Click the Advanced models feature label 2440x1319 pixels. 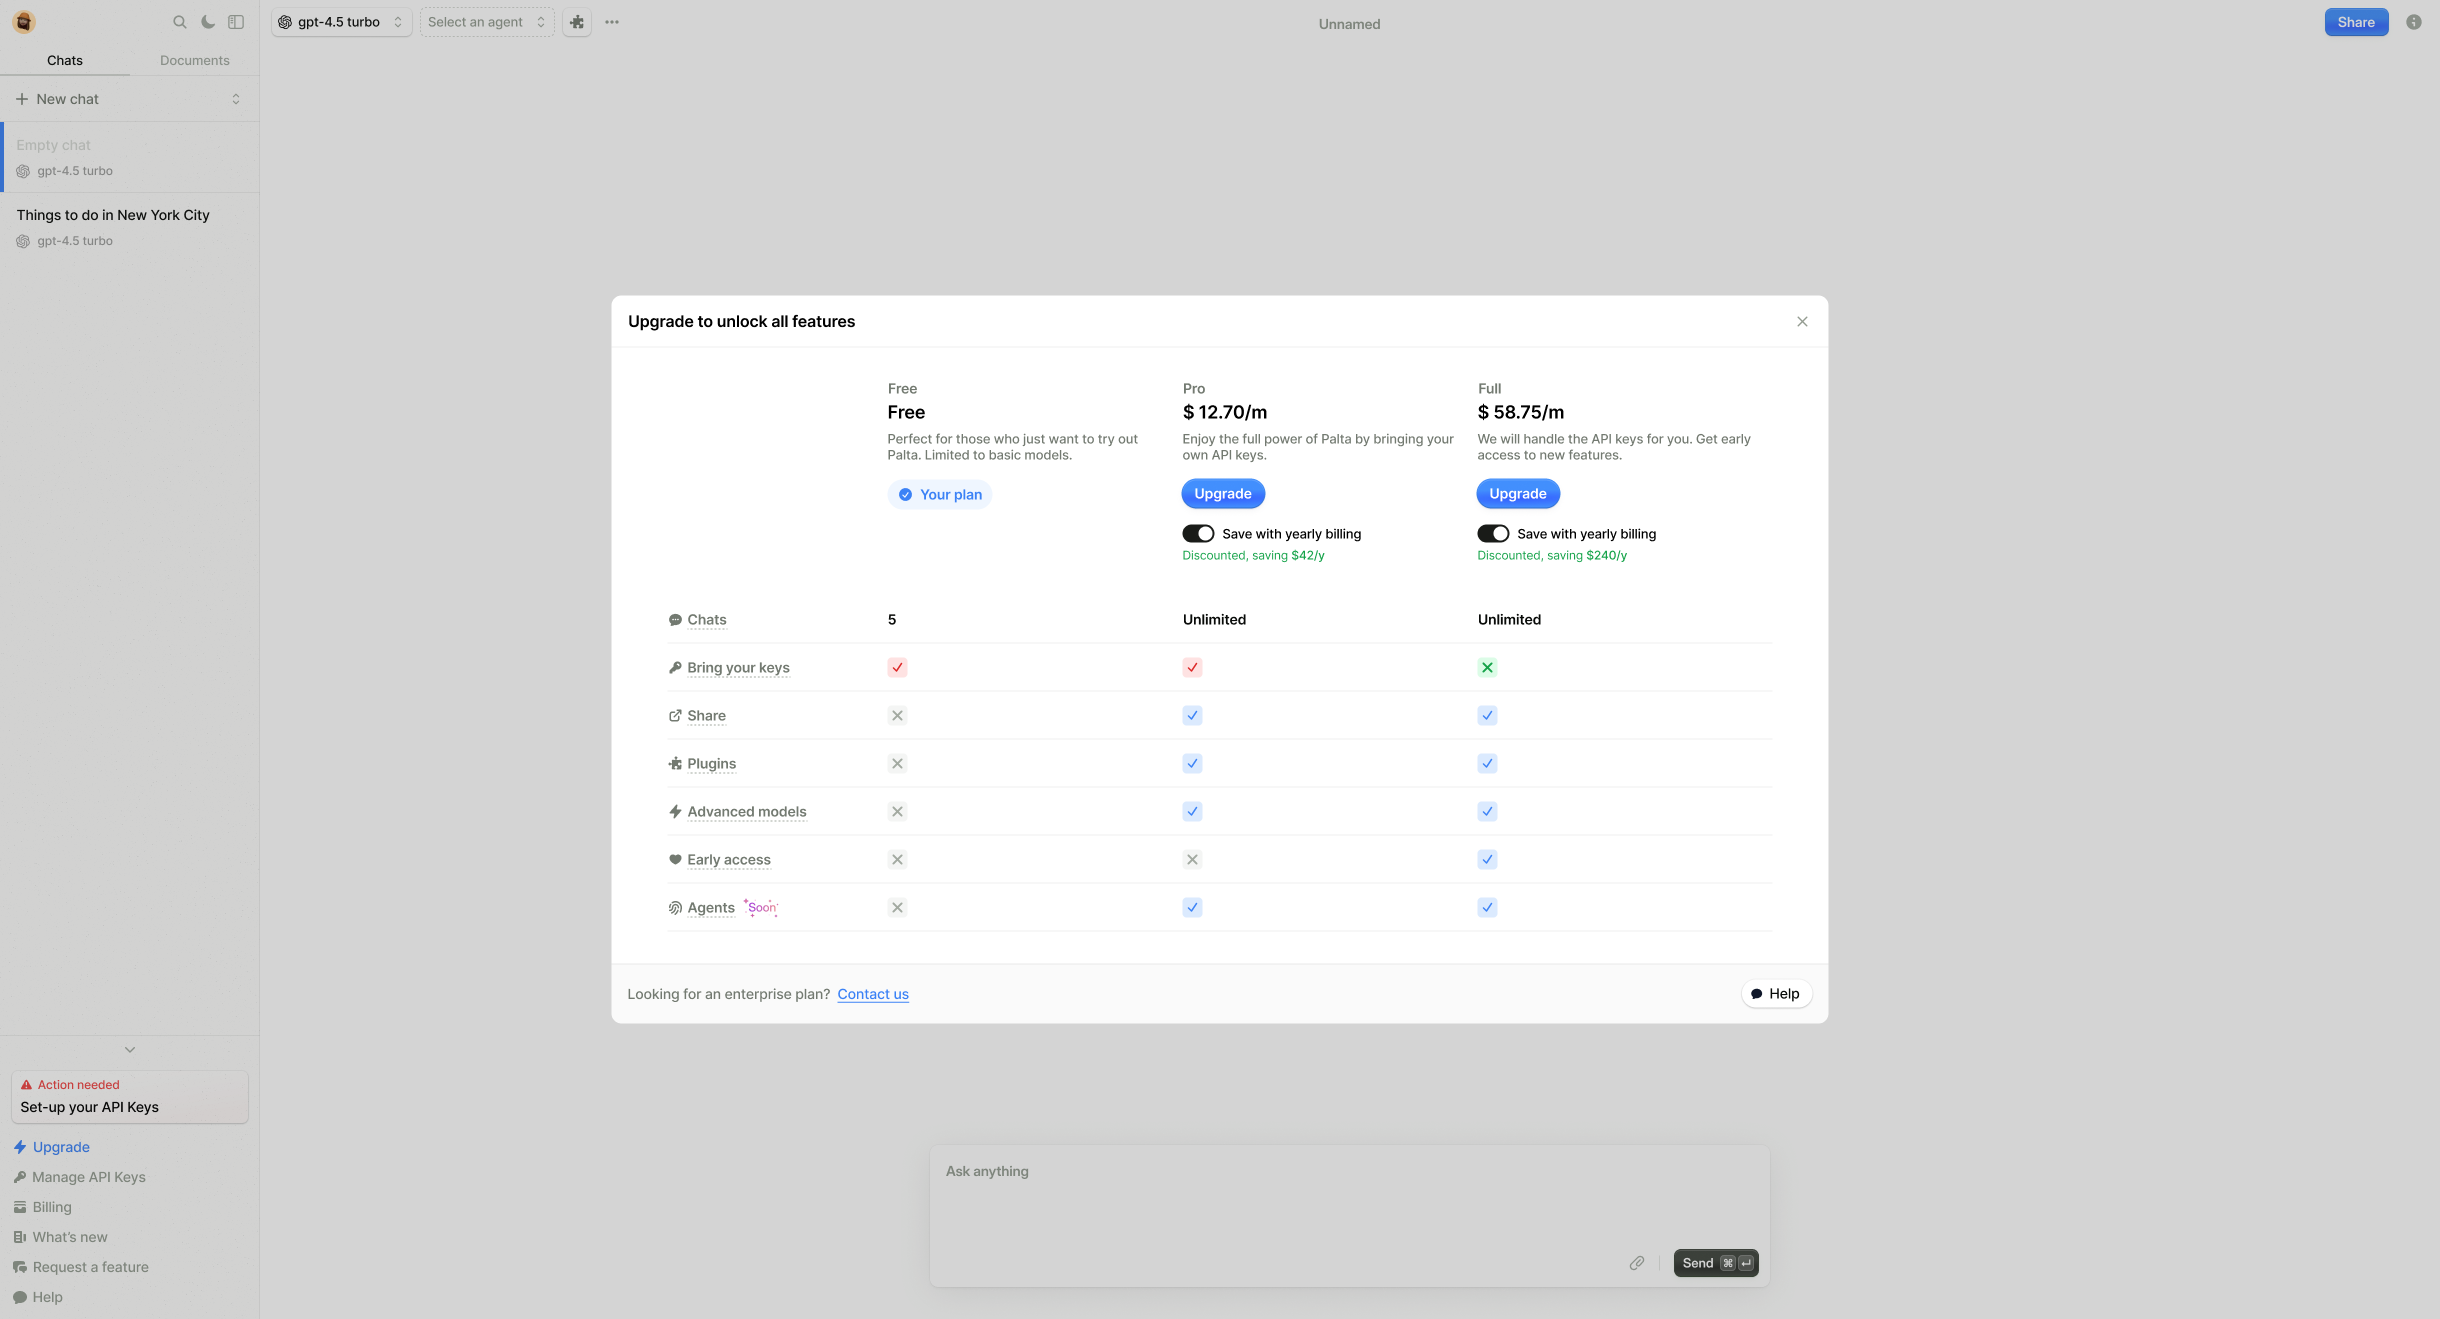746,812
